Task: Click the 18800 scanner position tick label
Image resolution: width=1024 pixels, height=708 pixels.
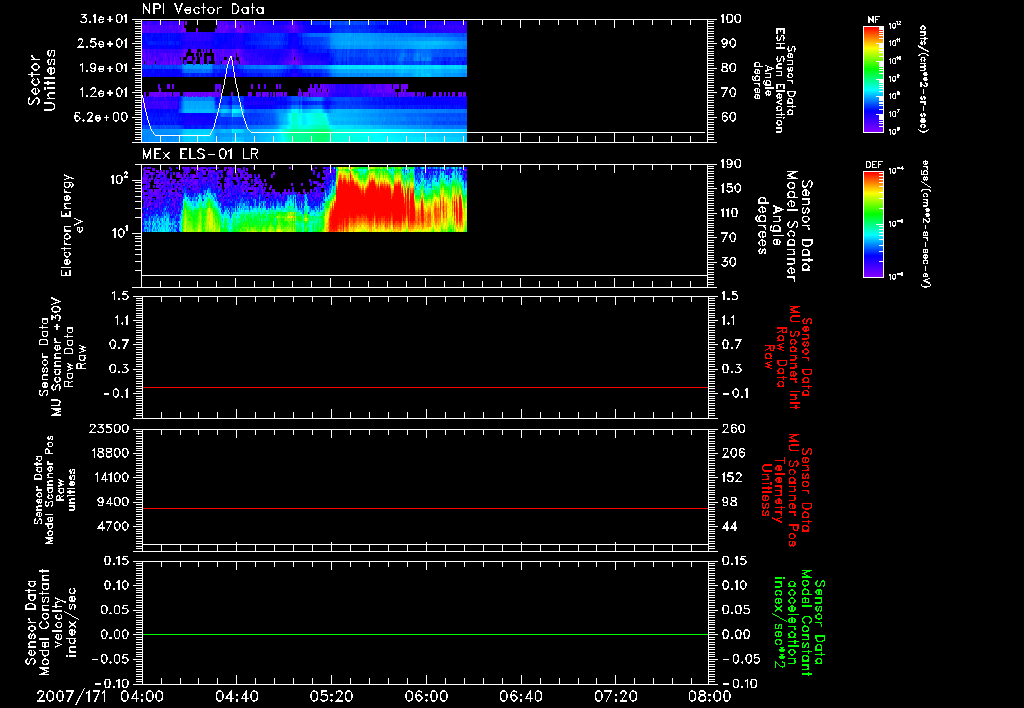Action: tap(109, 453)
